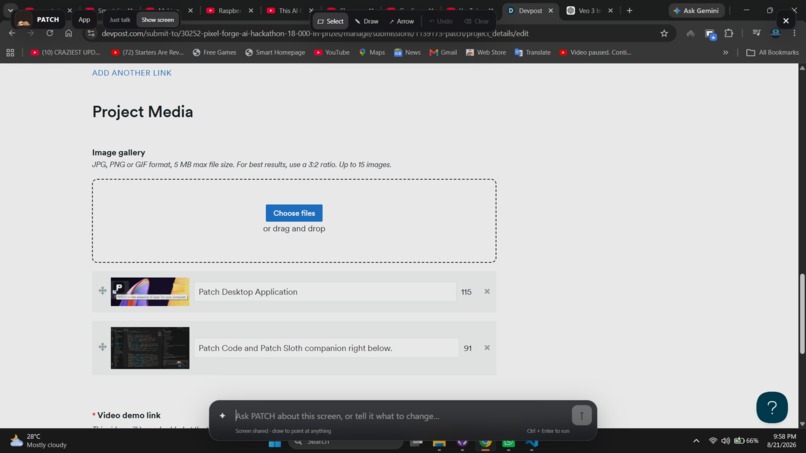The height and width of the screenshot is (453, 806).
Task: Click the Ask PATCH prompt field
Action: (400, 416)
